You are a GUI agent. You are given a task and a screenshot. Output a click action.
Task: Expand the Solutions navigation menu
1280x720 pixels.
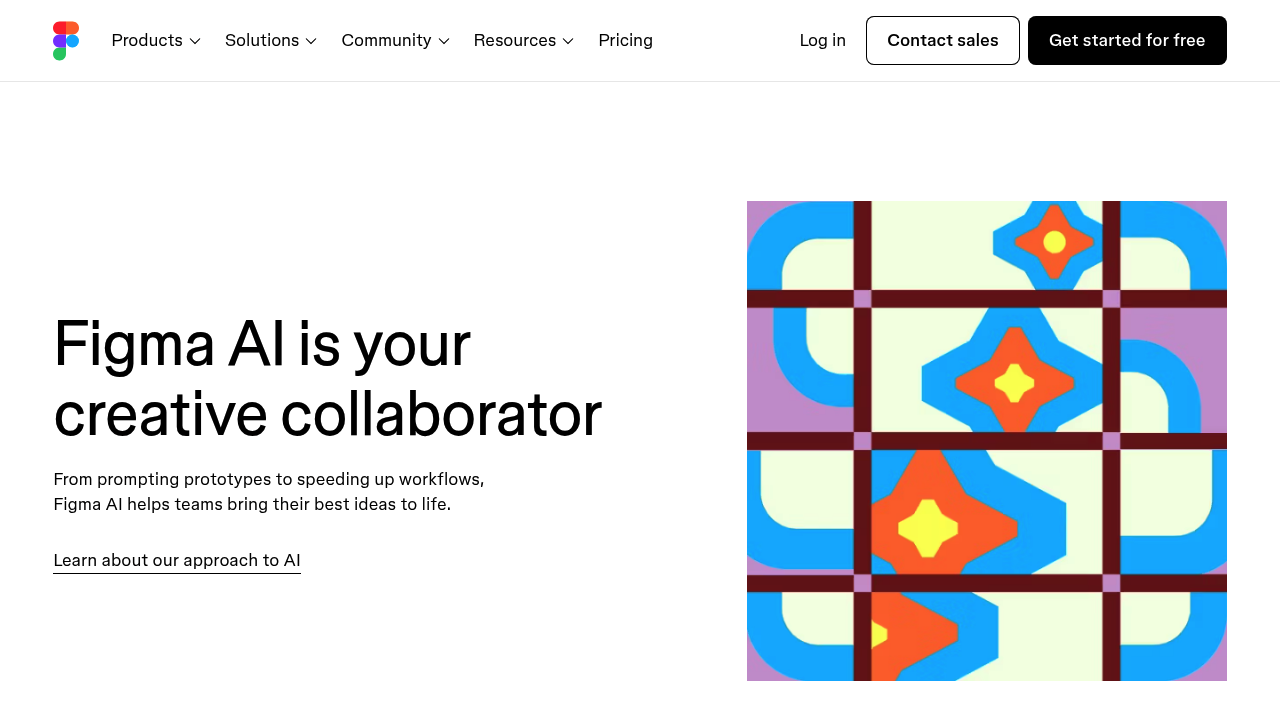(261, 40)
